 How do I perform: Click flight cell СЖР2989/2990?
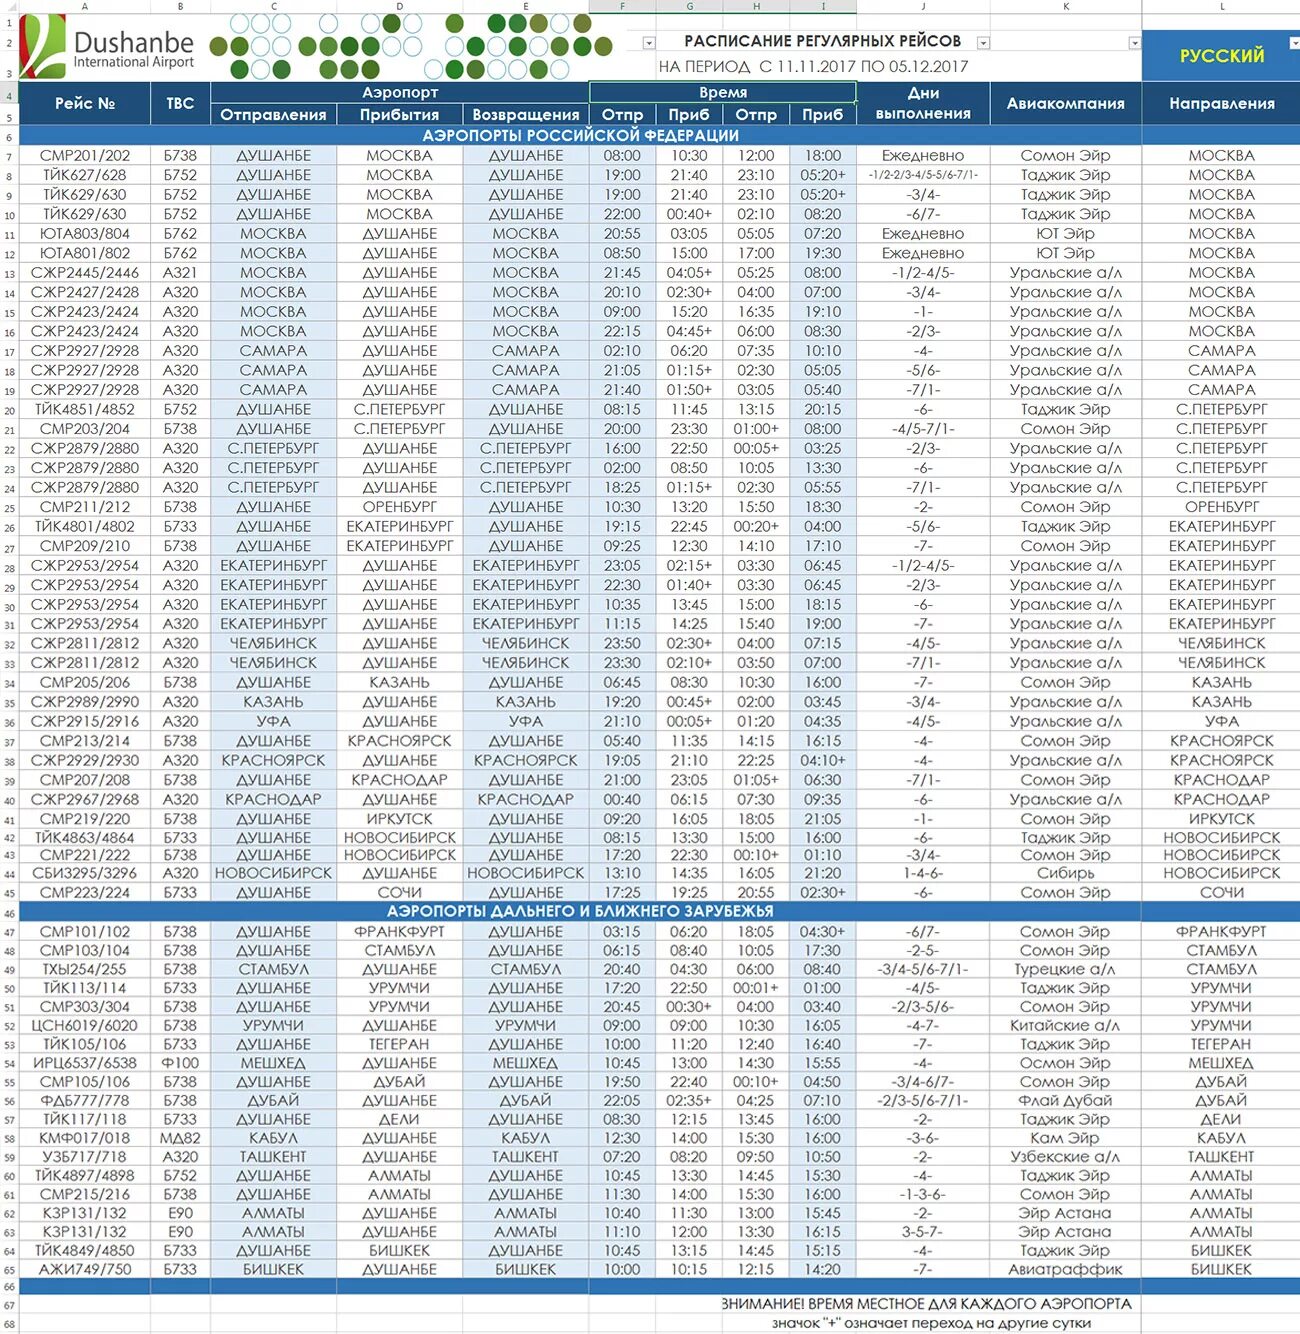[85, 702]
